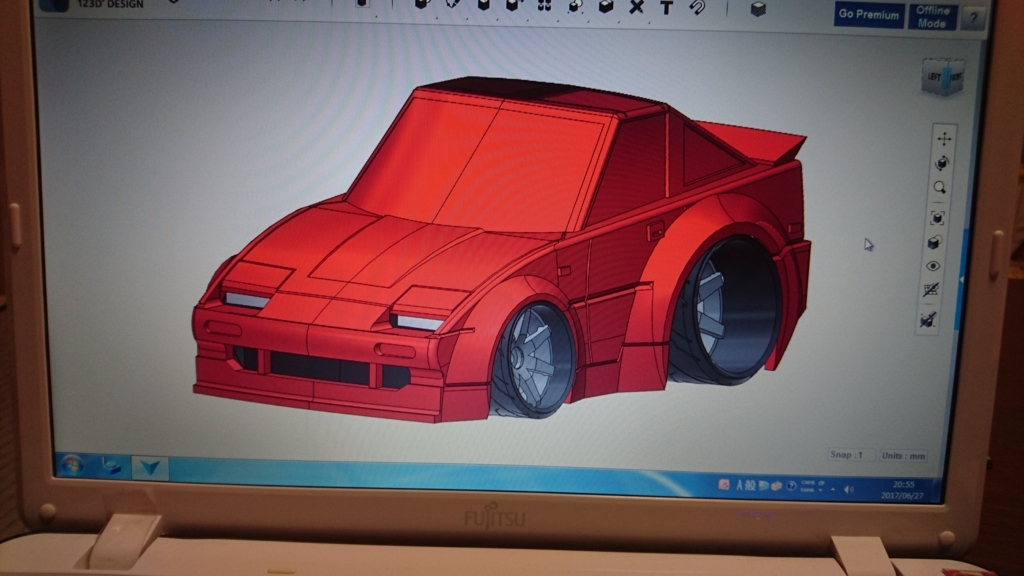Select the Pan tool in navigation bar

[944, 138]
